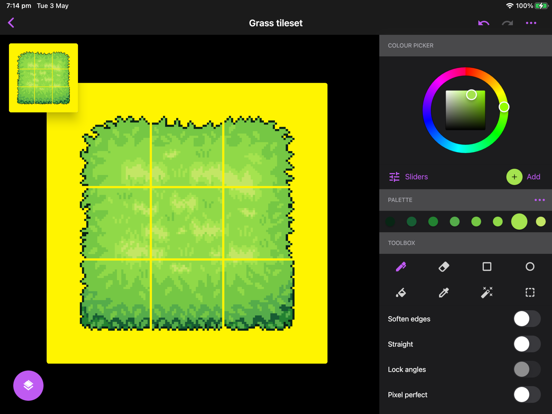The height and width of the screenshot is (414, 552).
Task: Open the colour Sliders icon
Action: [x=394, y=177]
